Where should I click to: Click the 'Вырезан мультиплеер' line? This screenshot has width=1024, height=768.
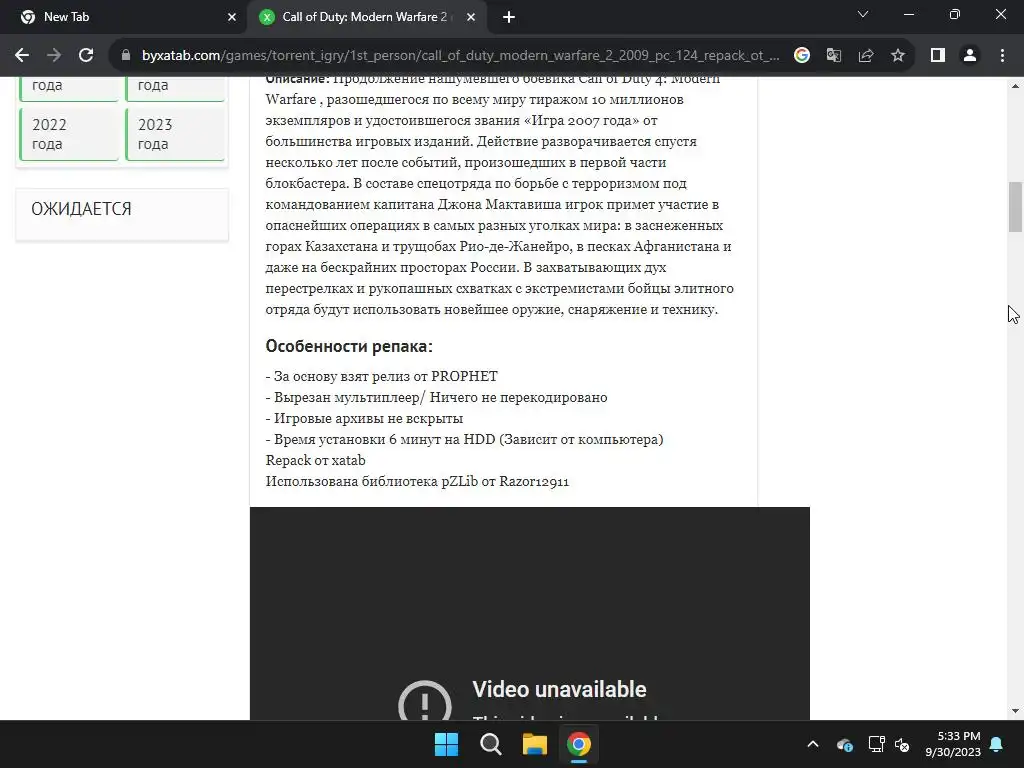click(x=436, y=397)
